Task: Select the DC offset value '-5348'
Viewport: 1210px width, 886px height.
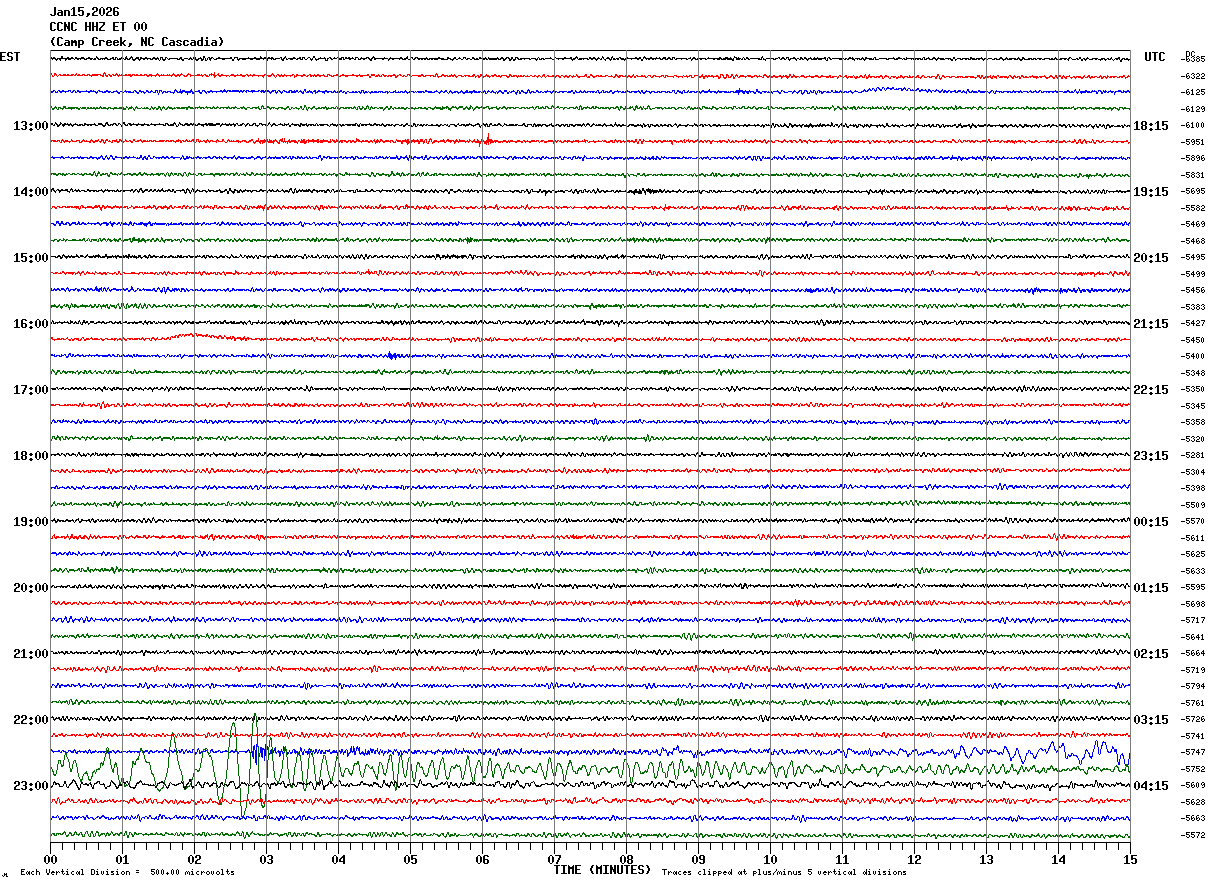Action: tap(1193, 373)
